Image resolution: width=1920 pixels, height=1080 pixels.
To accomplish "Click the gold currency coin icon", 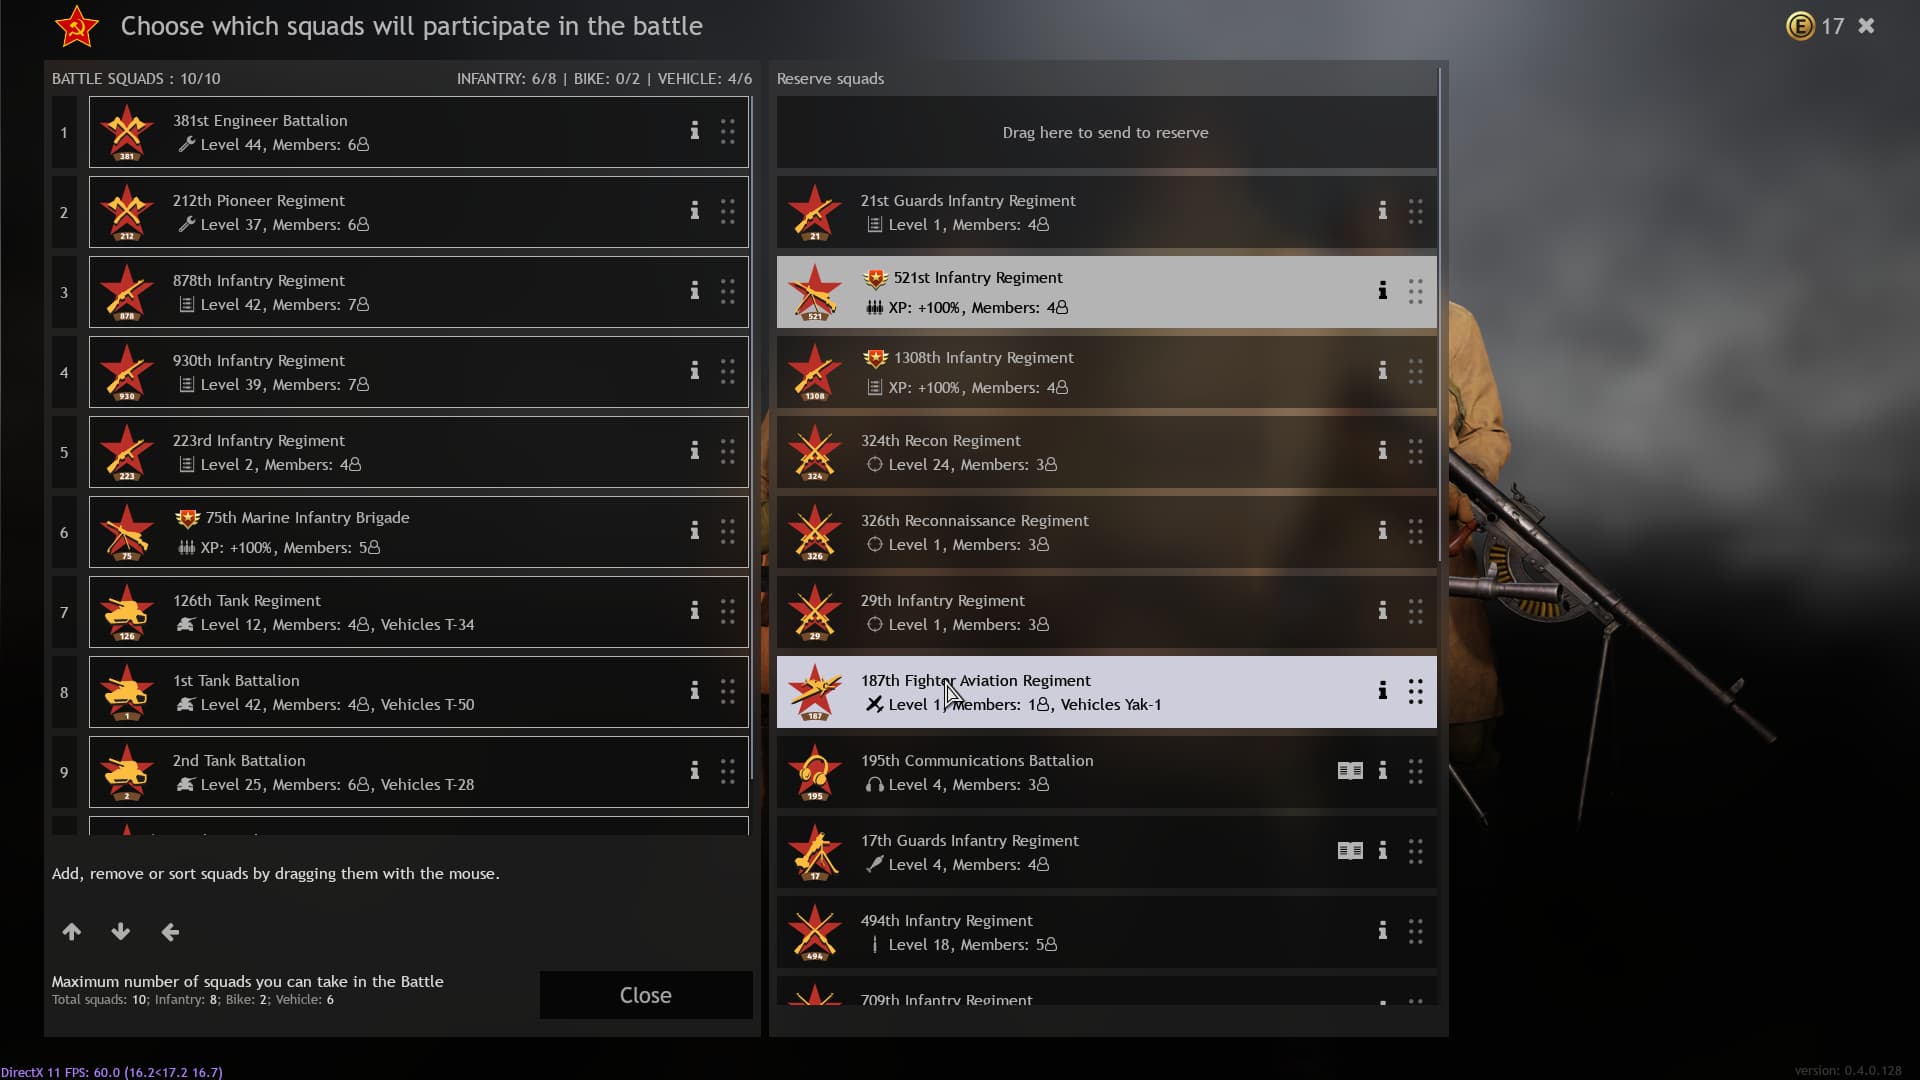I will (1800, 26).
